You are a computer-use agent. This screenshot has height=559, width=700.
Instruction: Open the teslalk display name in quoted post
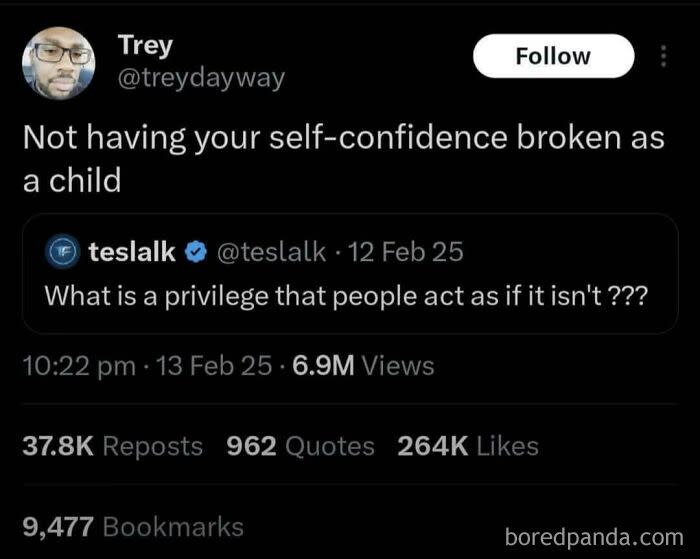[131, 252]
